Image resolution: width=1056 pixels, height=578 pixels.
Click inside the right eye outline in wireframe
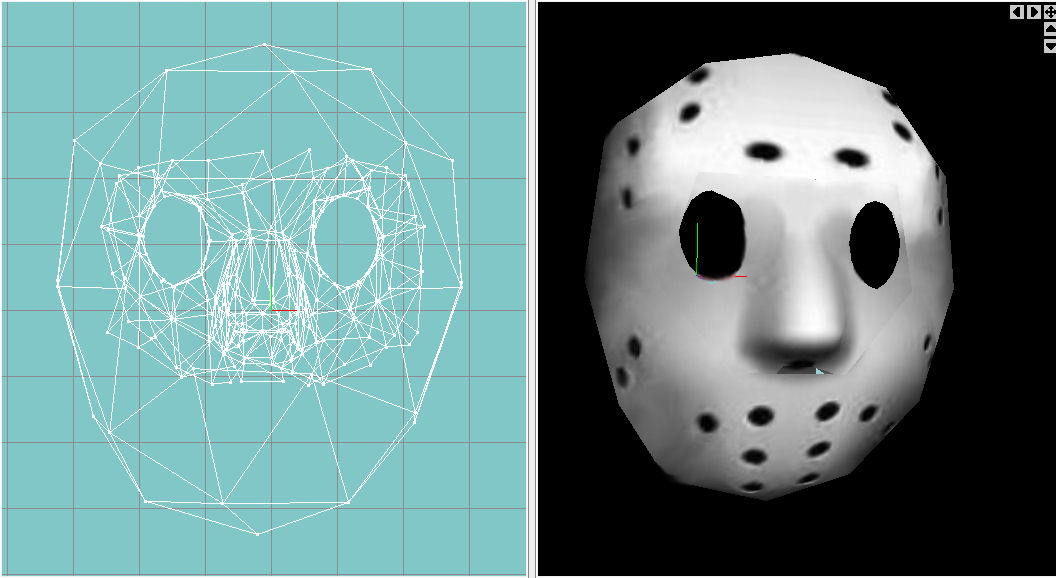[x=345, y=240]
